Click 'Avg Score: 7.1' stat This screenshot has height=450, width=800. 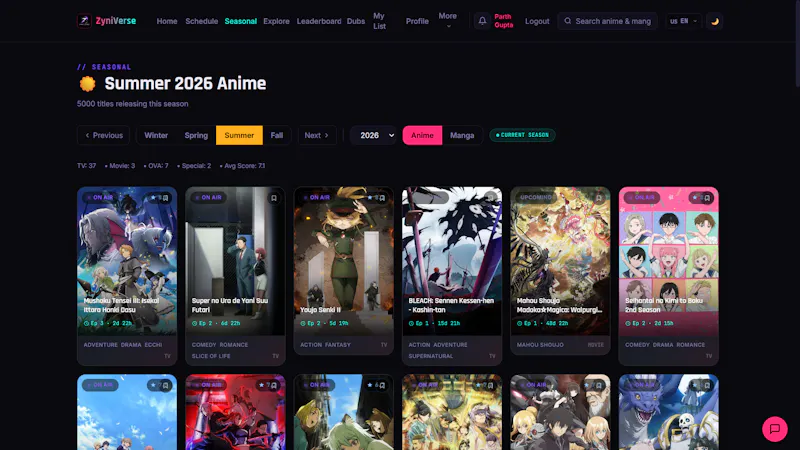click(x=243, y=166)
